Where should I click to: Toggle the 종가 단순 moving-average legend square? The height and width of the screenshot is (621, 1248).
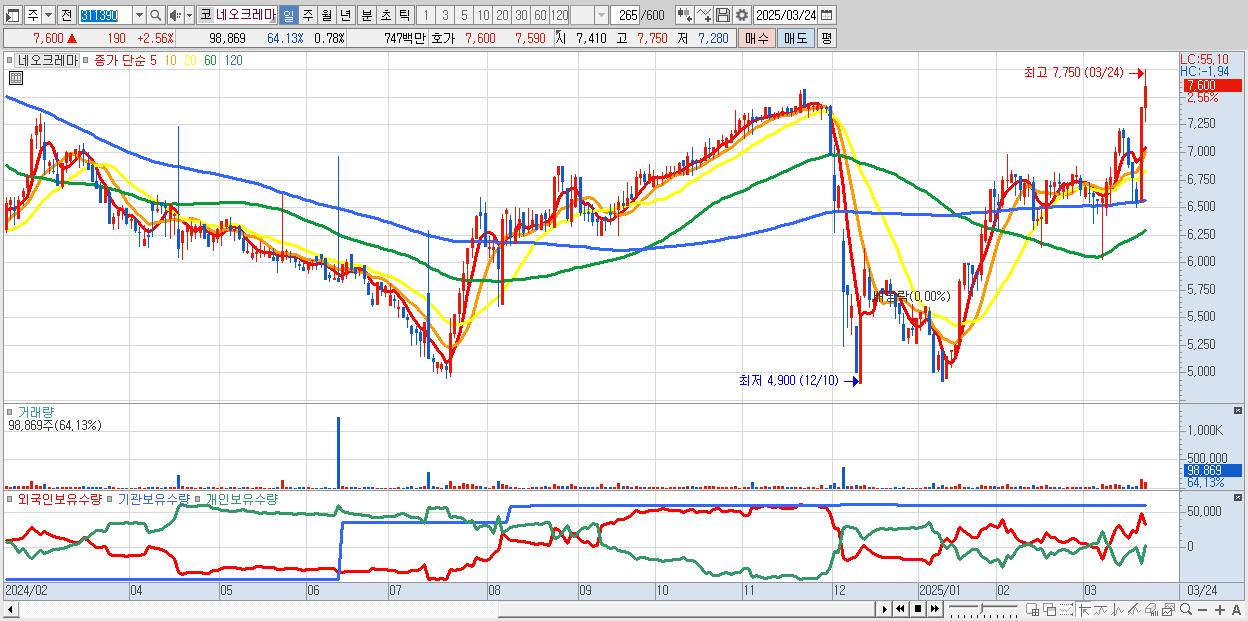point(87,60)
